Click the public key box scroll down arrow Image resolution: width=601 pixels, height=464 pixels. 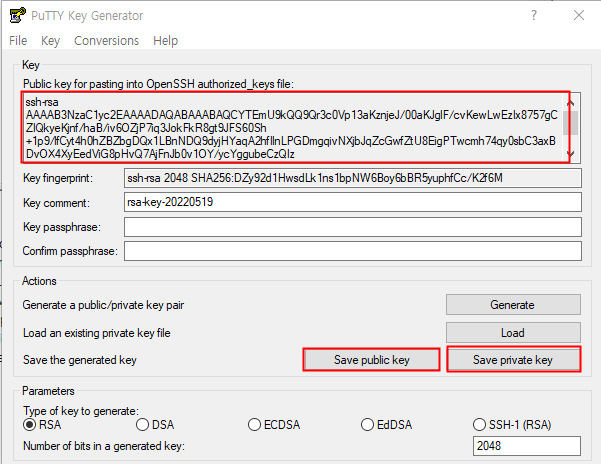571,154
